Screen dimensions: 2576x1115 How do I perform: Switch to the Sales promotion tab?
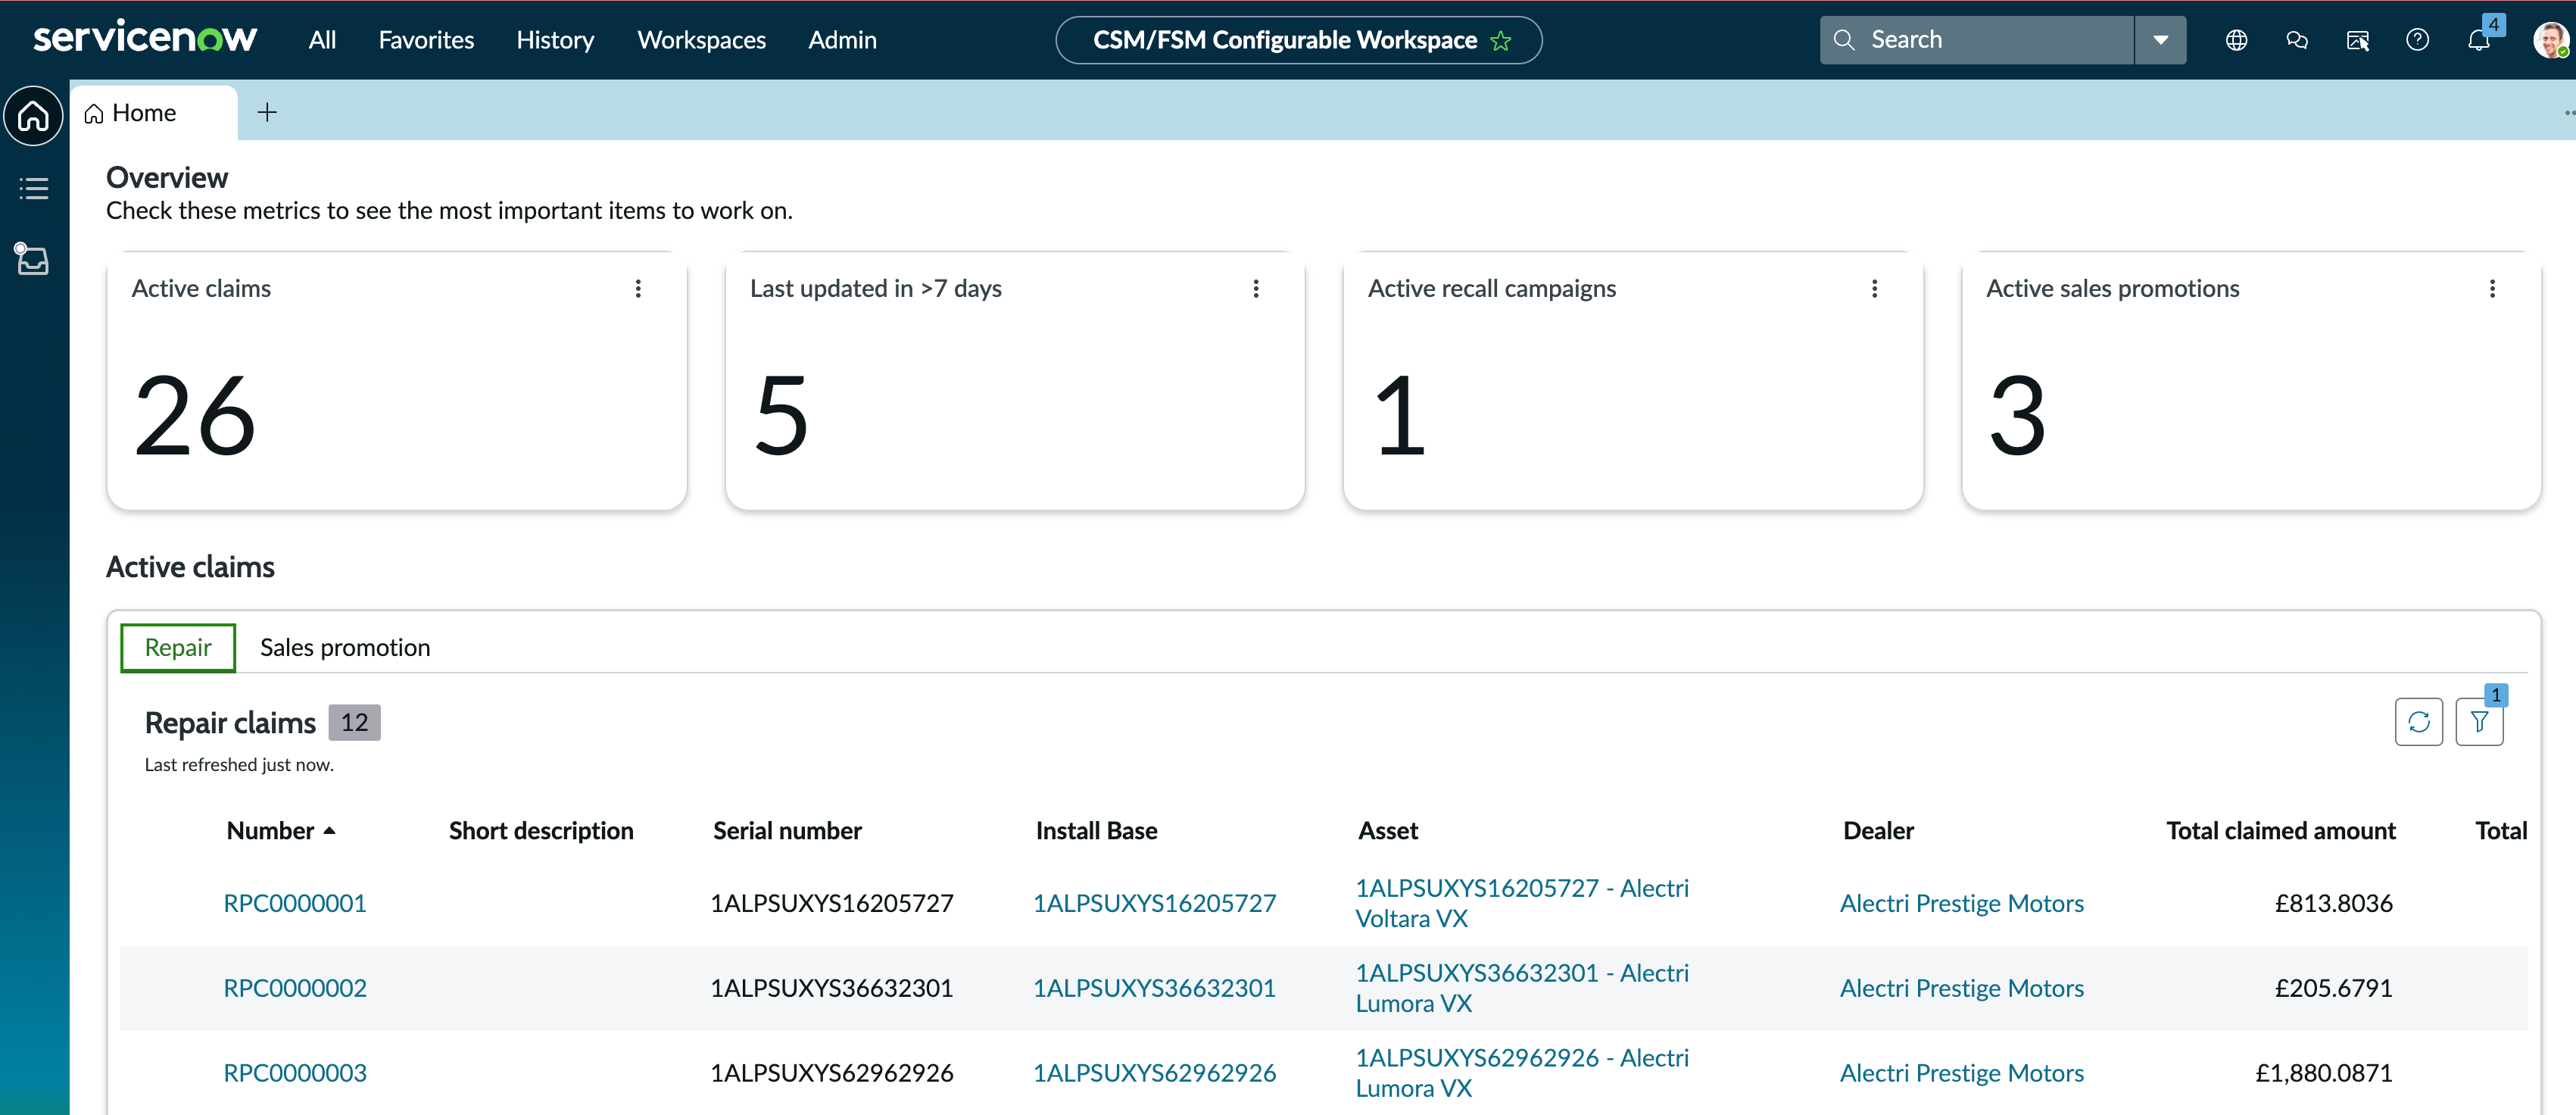pos(345,648)
